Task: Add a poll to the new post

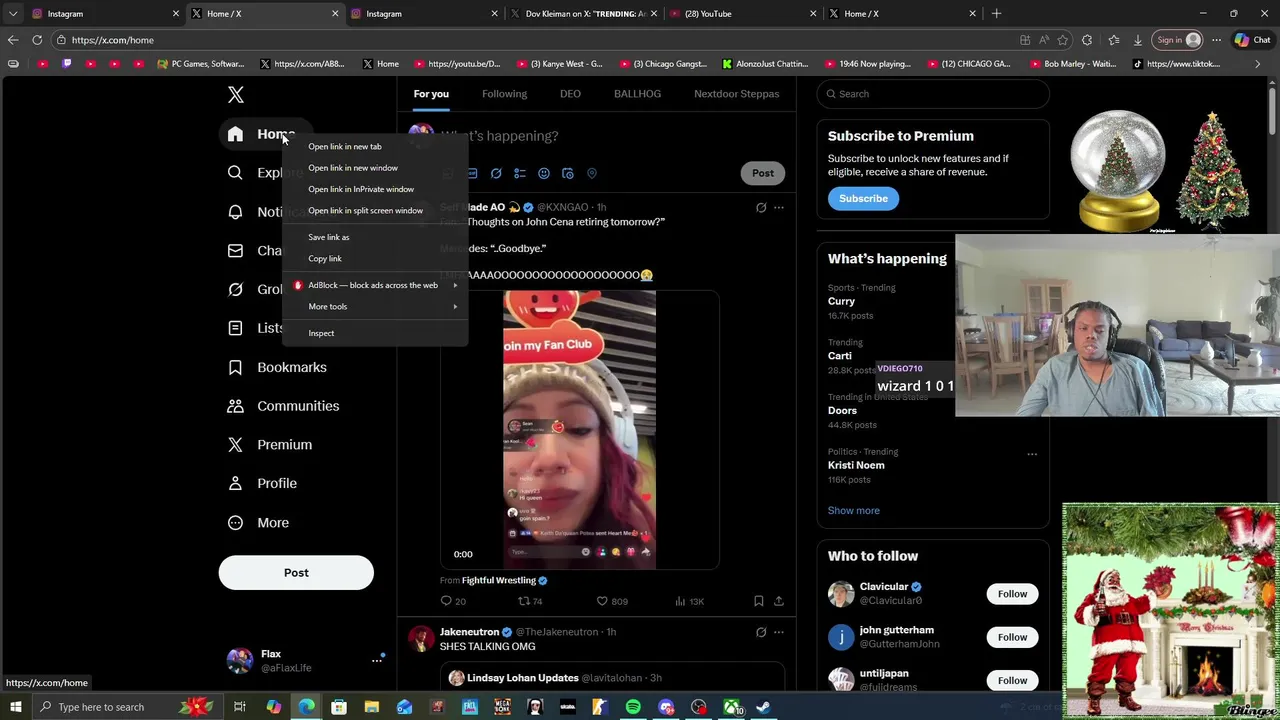Action: click(520, 173)
